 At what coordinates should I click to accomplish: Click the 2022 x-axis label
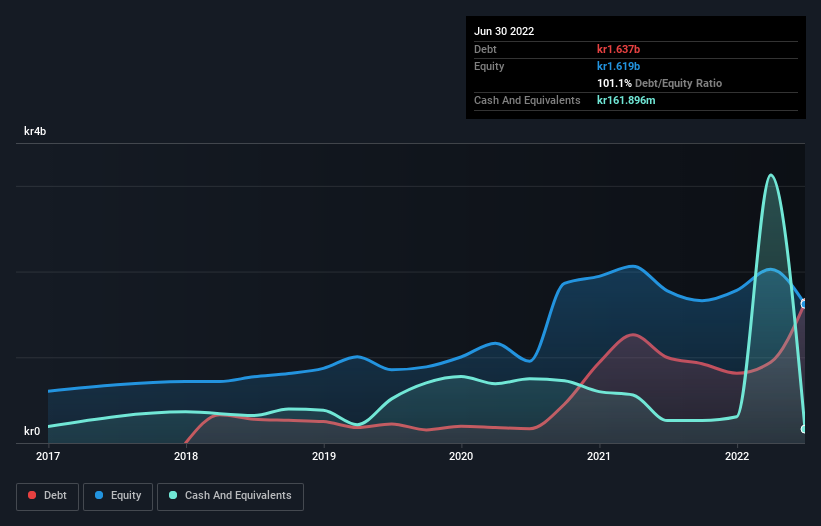coord(737,456)
